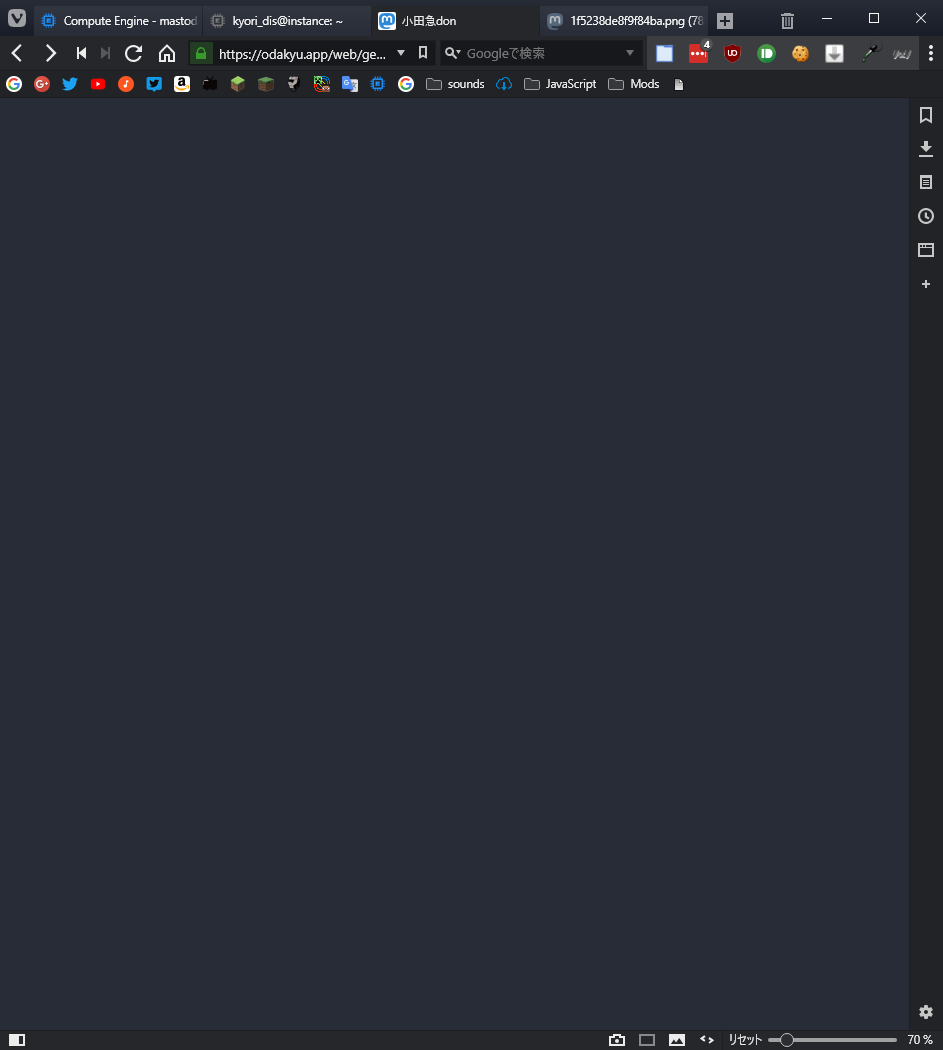The width and height of the screenshot is (943, 1050).
Task: Open the Notes side panel
Action: pyautogui.click(x=926, y=182)
